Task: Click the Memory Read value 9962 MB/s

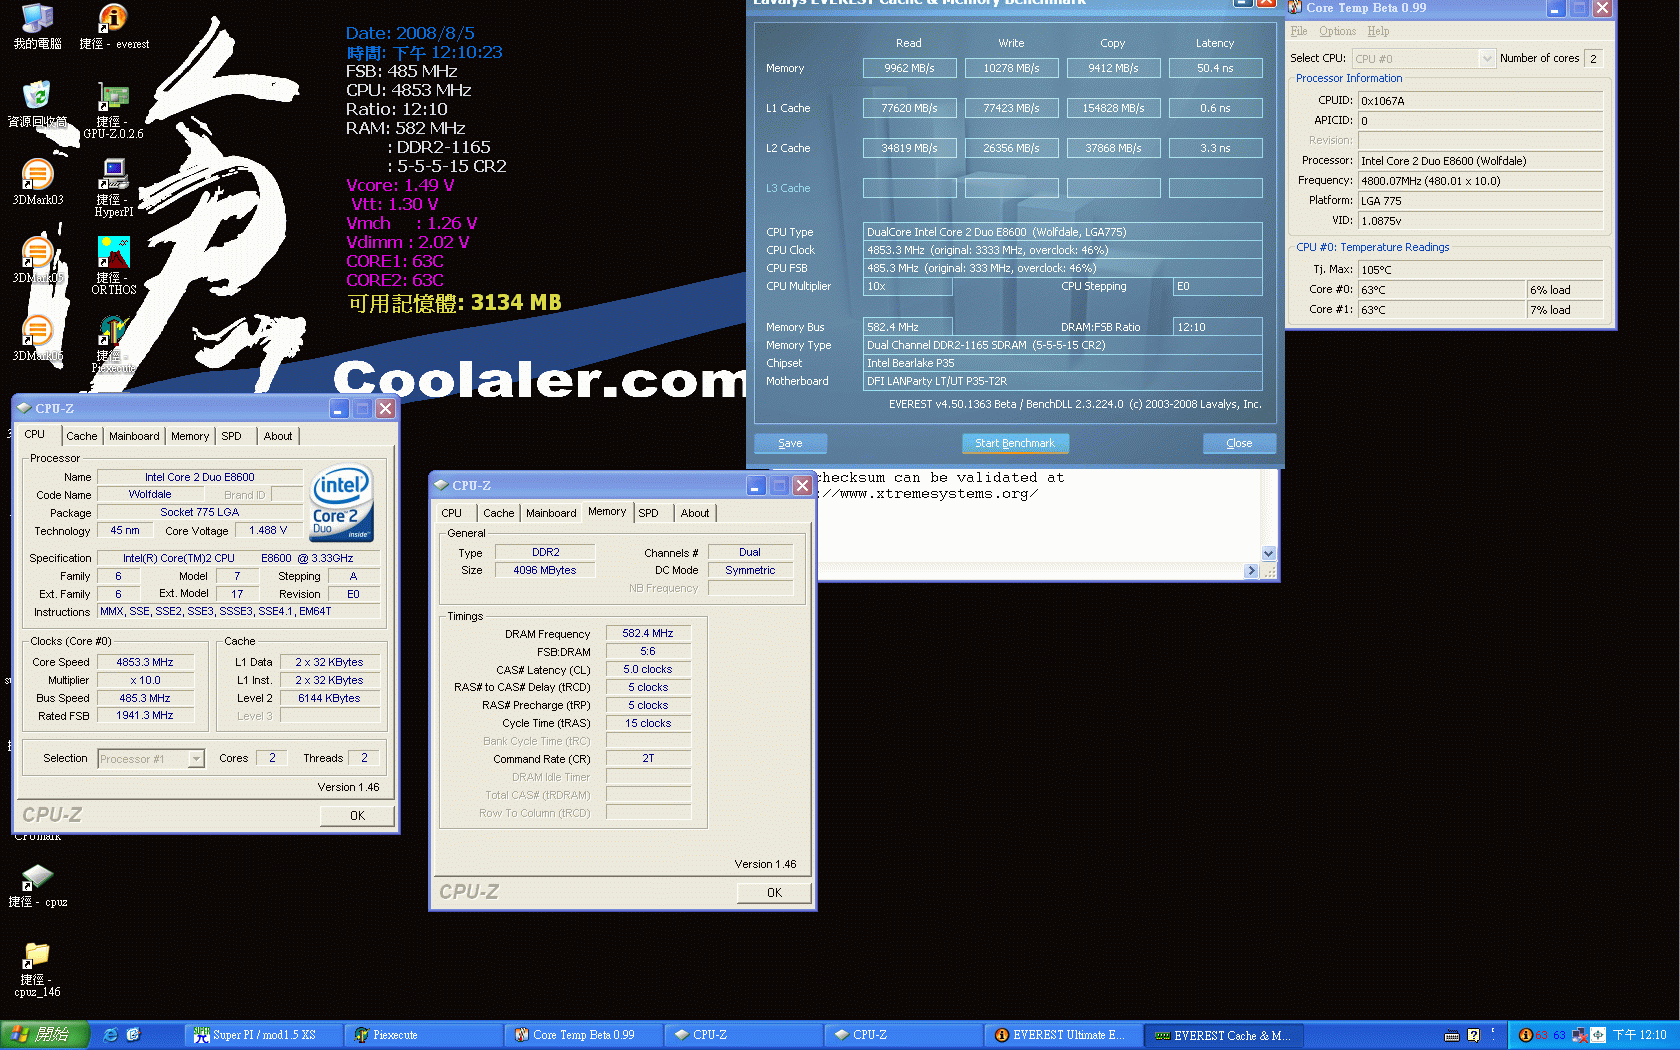Action: (x=909, y=68)
